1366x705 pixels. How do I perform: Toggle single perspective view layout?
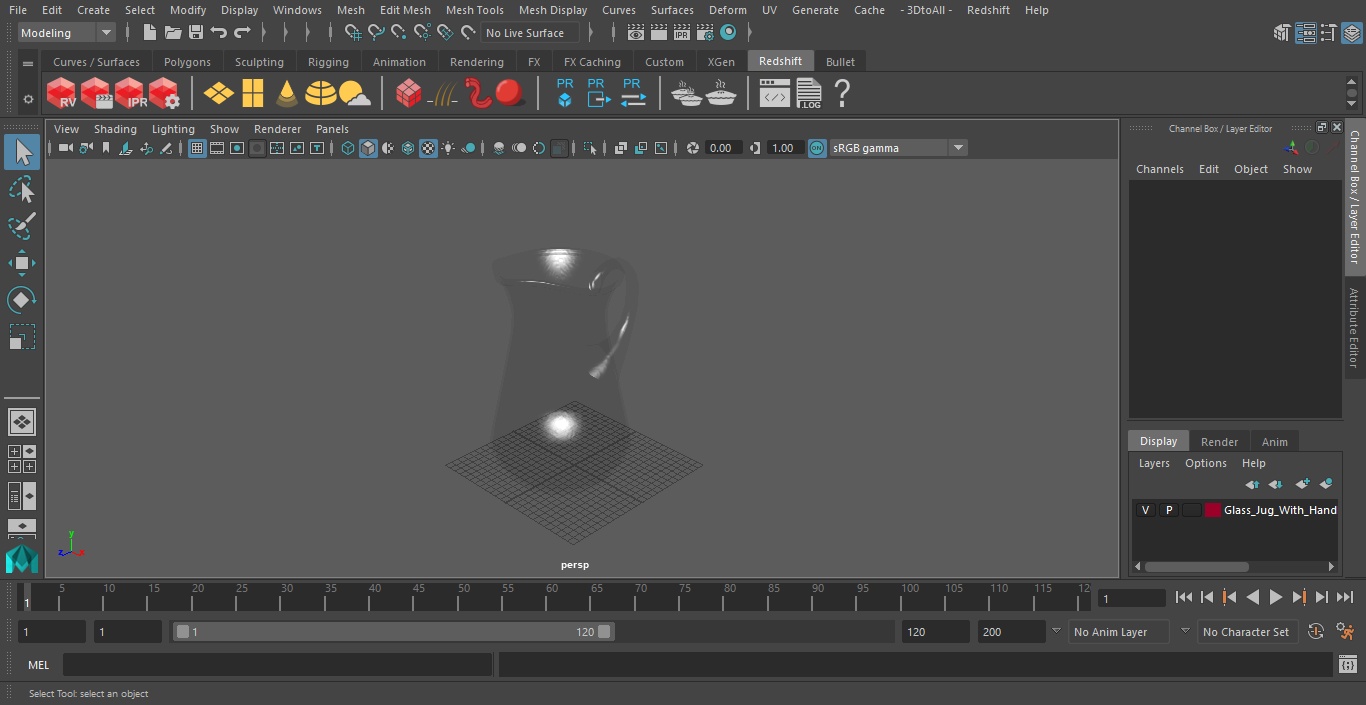click(21, 422)
